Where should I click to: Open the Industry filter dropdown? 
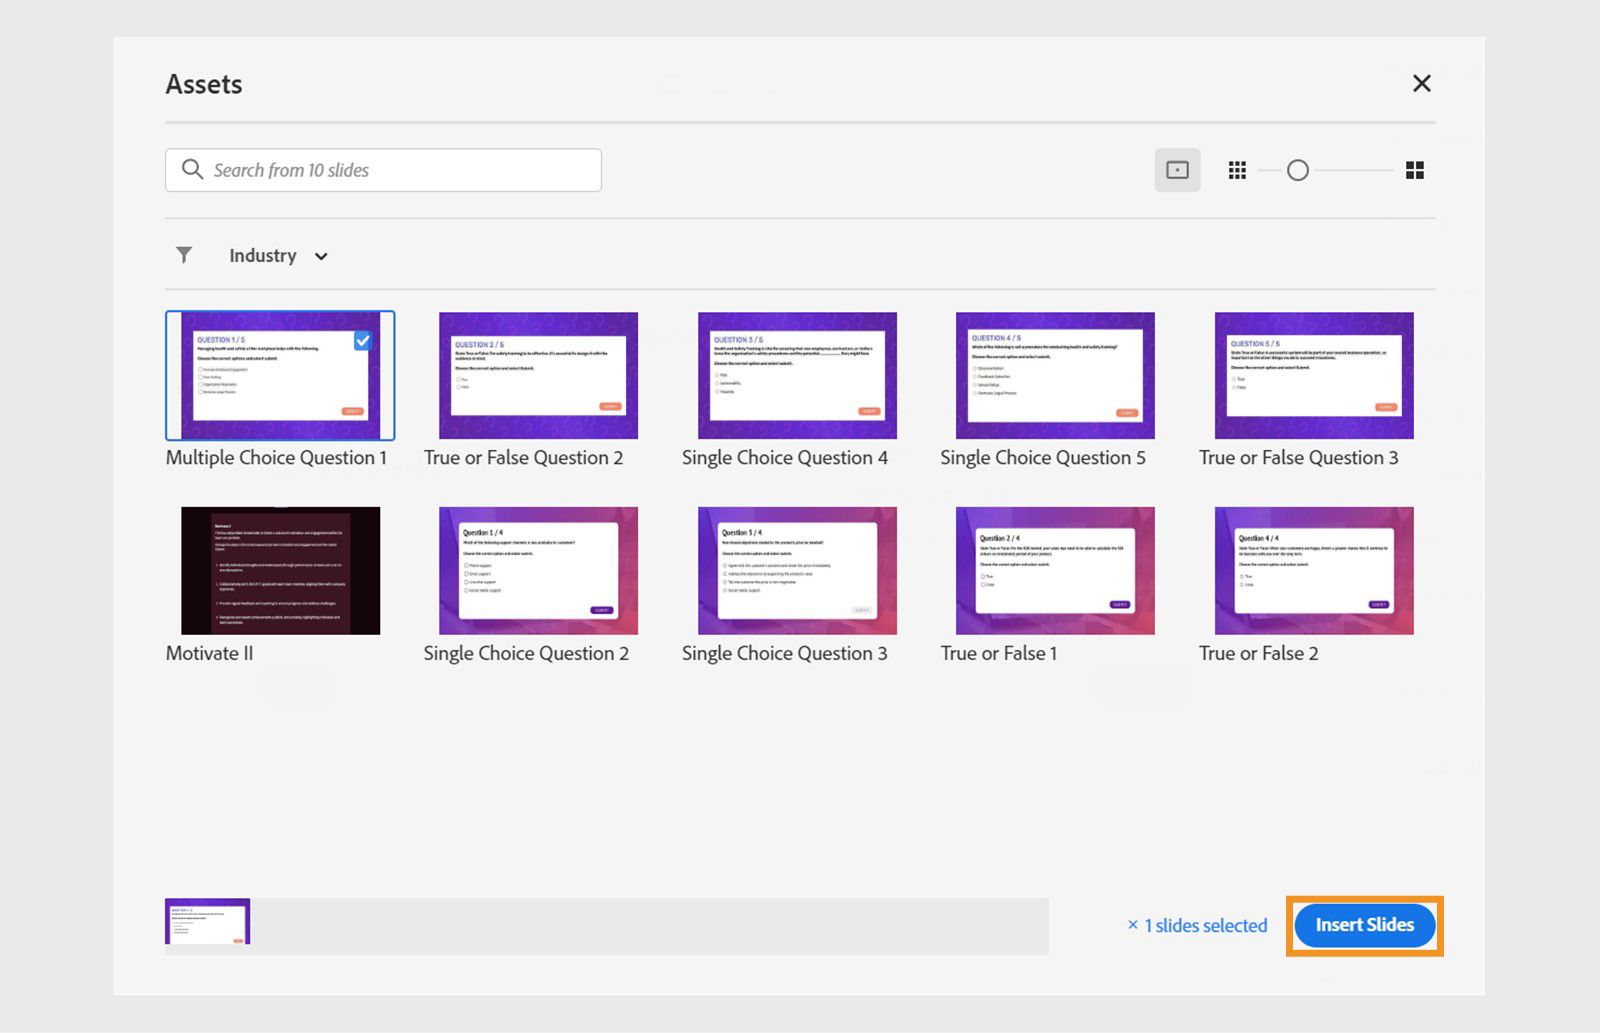tap(275, 255)
